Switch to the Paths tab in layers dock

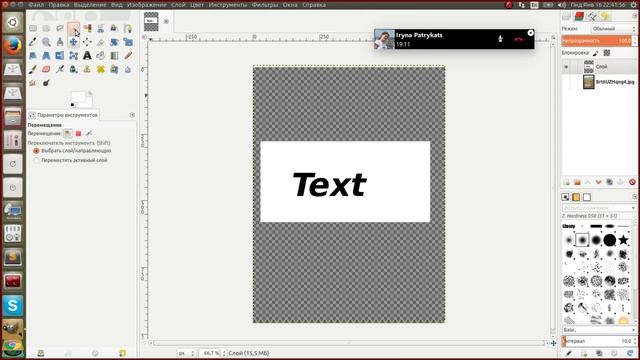click(592, 16)
